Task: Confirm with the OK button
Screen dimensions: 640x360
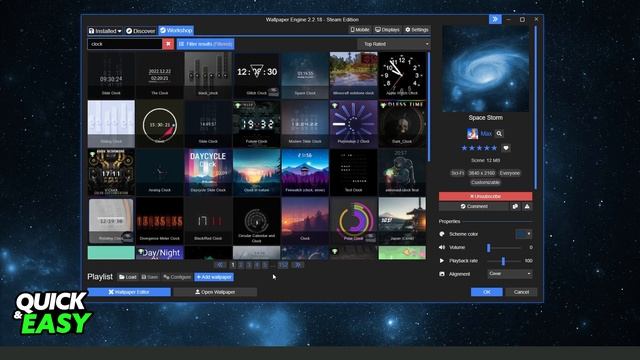Action: 487,292
